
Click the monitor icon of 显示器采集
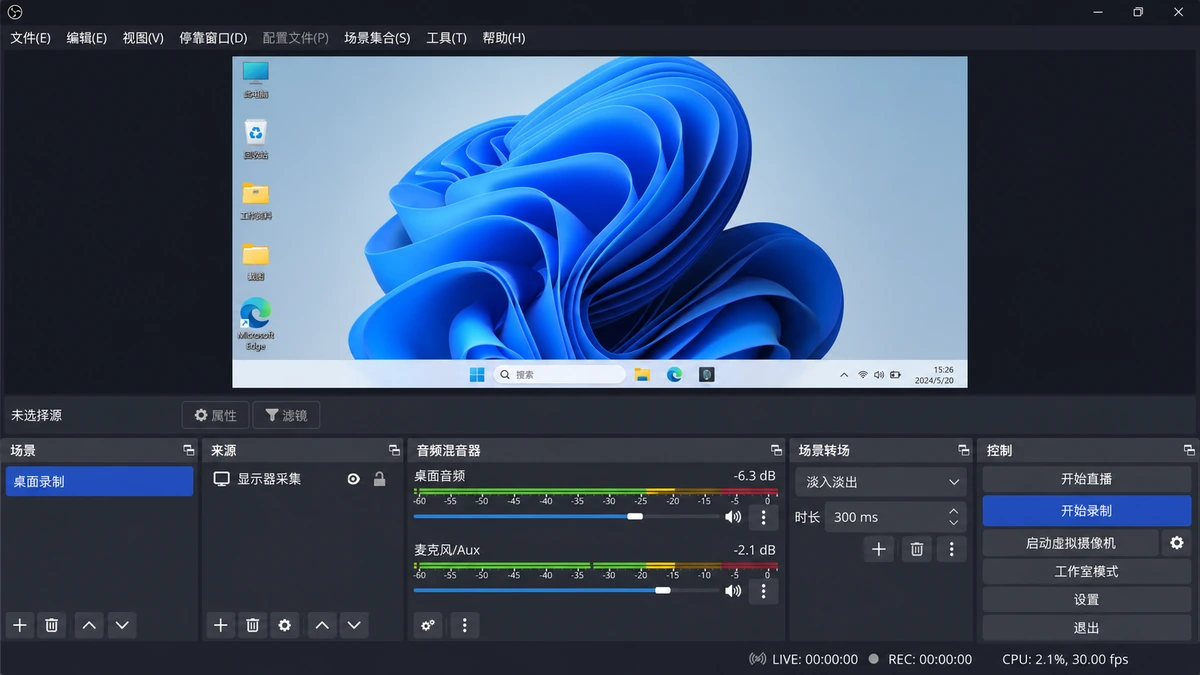click(222, 479)
